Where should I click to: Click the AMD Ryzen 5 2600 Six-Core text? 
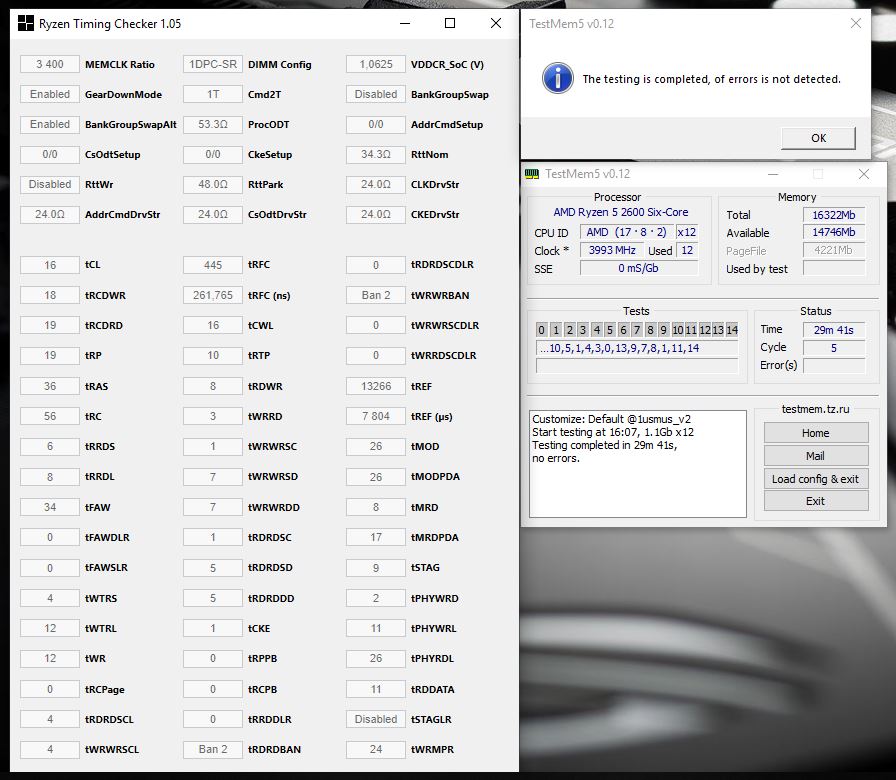621,212
